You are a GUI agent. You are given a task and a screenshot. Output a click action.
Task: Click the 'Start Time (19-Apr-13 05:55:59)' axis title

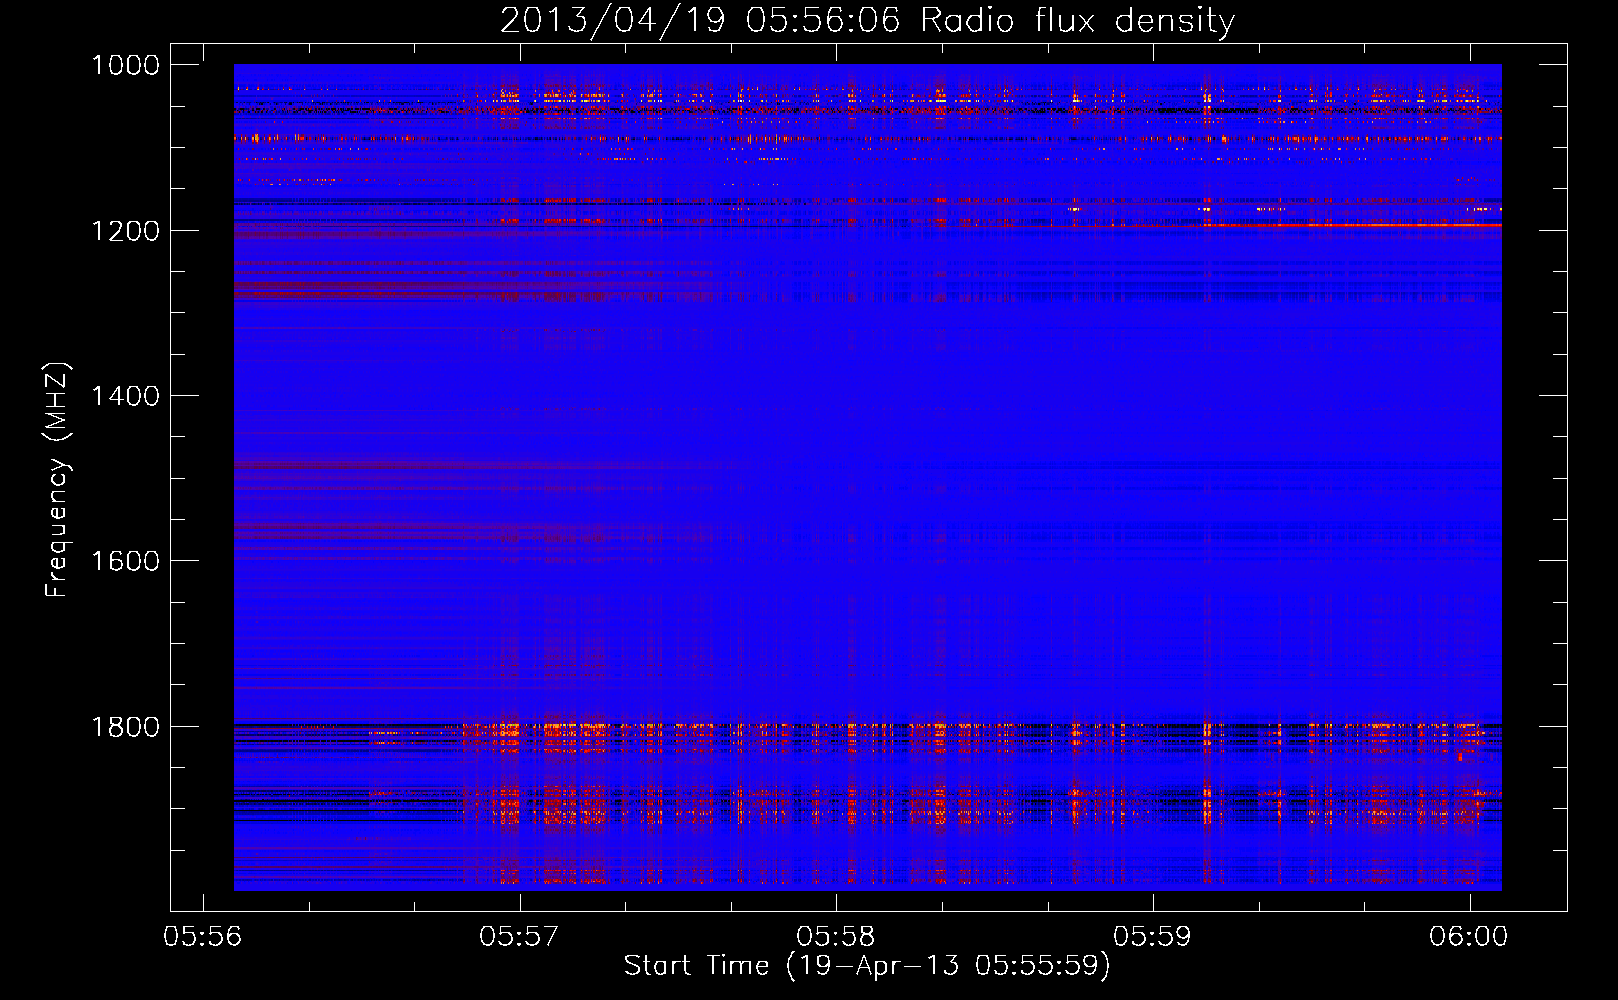pyautogui.click(x=867, y=966)
